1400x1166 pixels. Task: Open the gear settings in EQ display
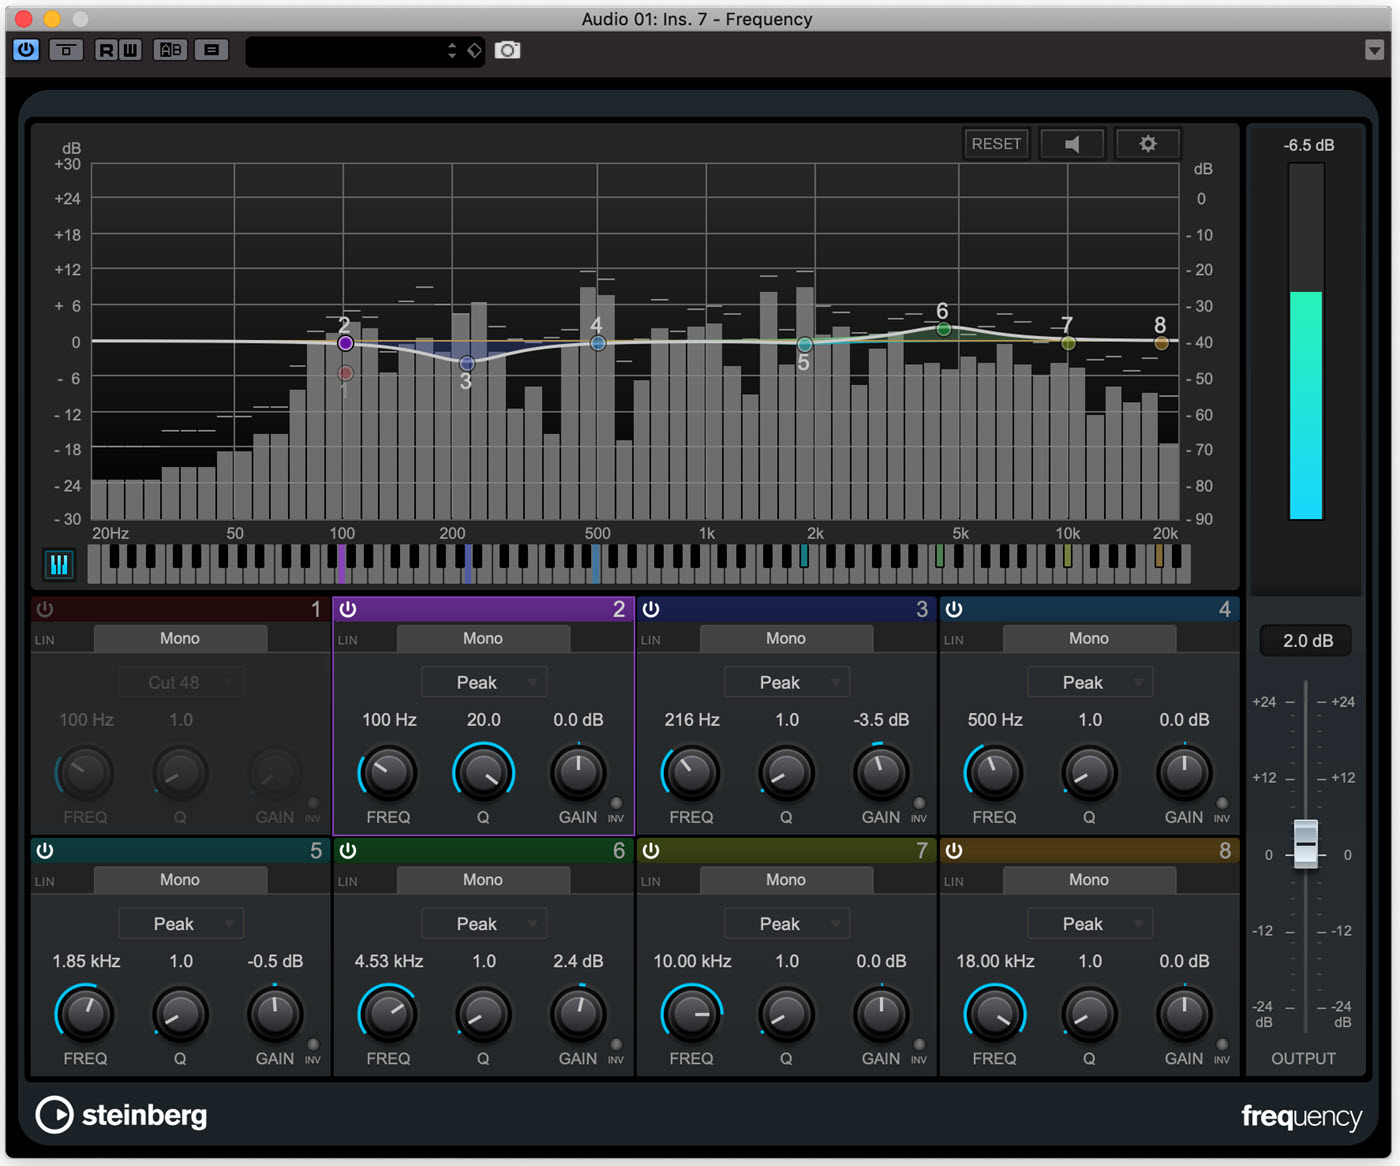click(1148, 144)
